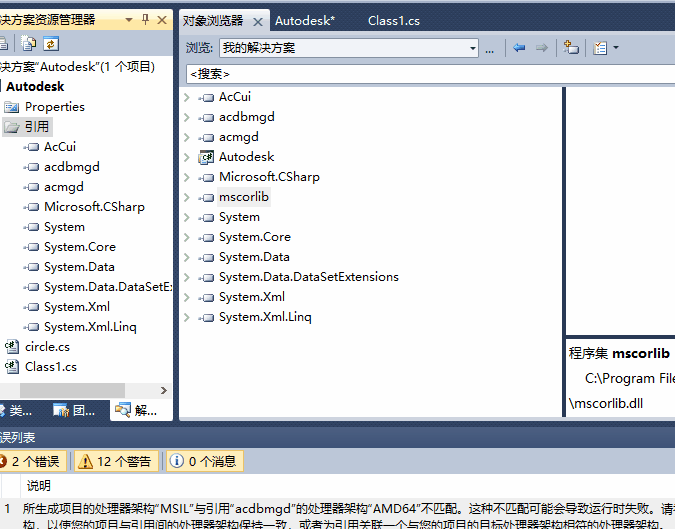Click the forward navigation arrow

(x=542, y=48)
